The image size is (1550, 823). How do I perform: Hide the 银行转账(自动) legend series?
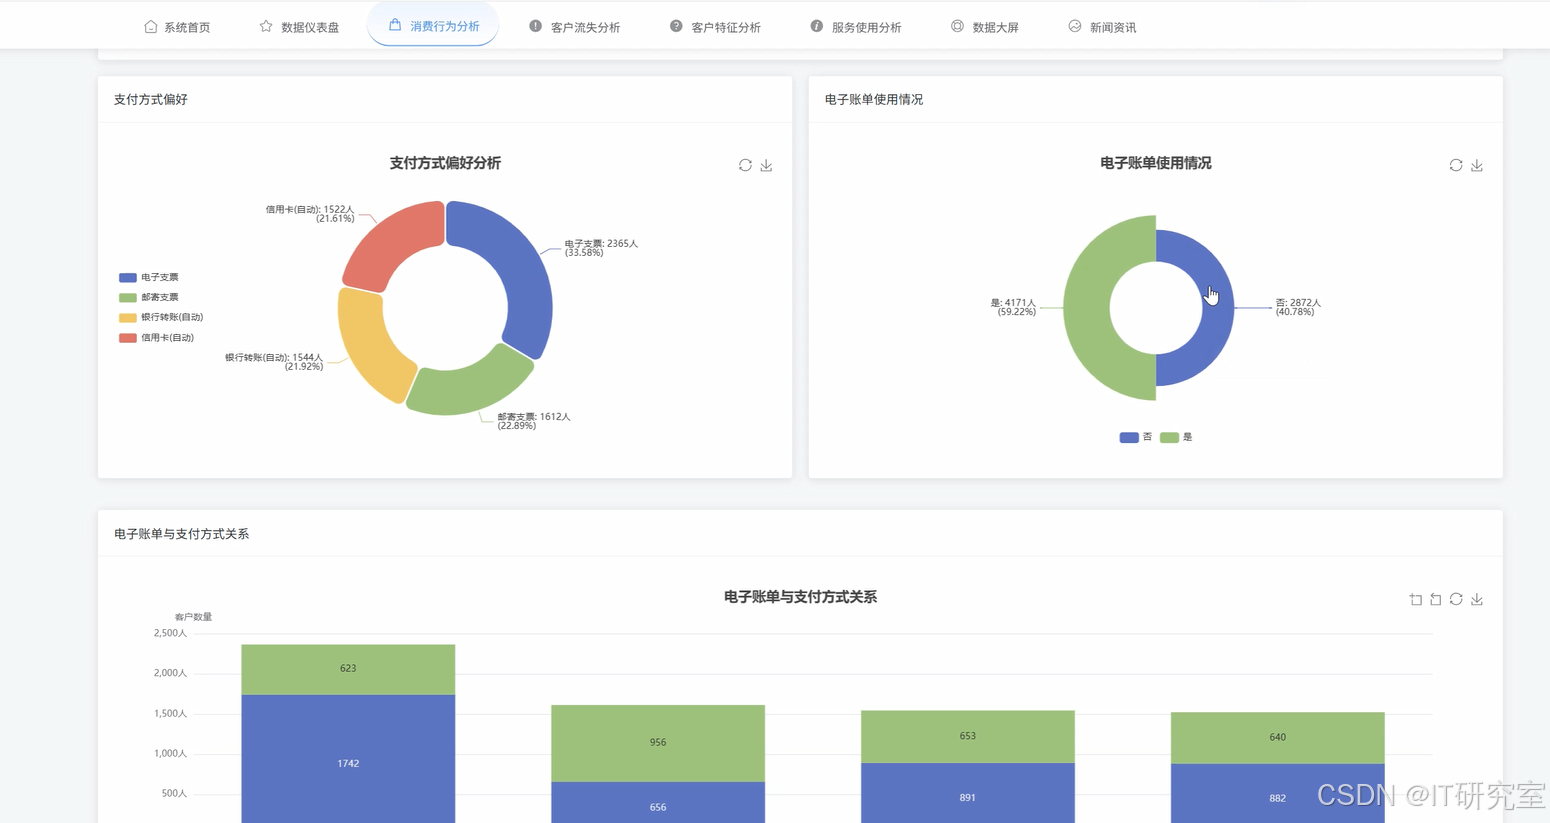click(161, 317)
